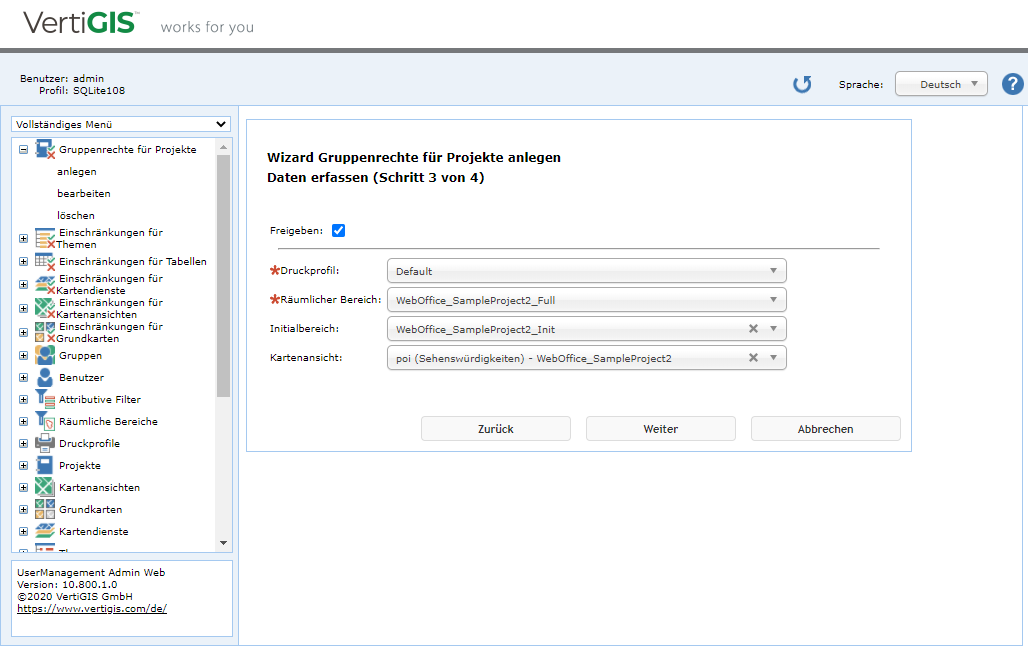Screen dimensions: 1028x646
Task: Click the Druckprofile printer icon
Action: click(44, 444)
